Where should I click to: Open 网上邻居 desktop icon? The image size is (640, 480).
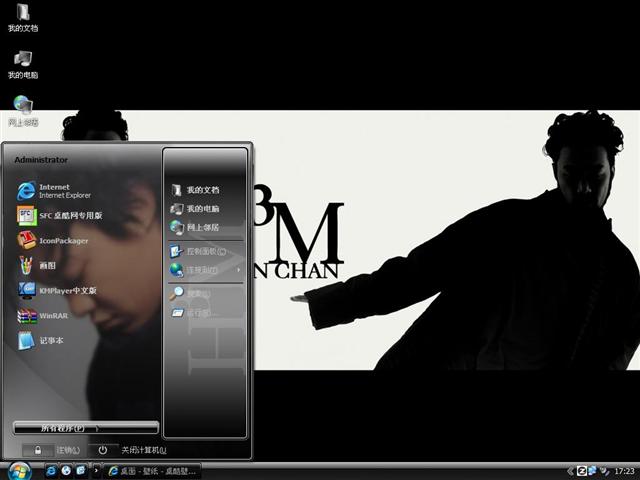click(x=23, y=111)
